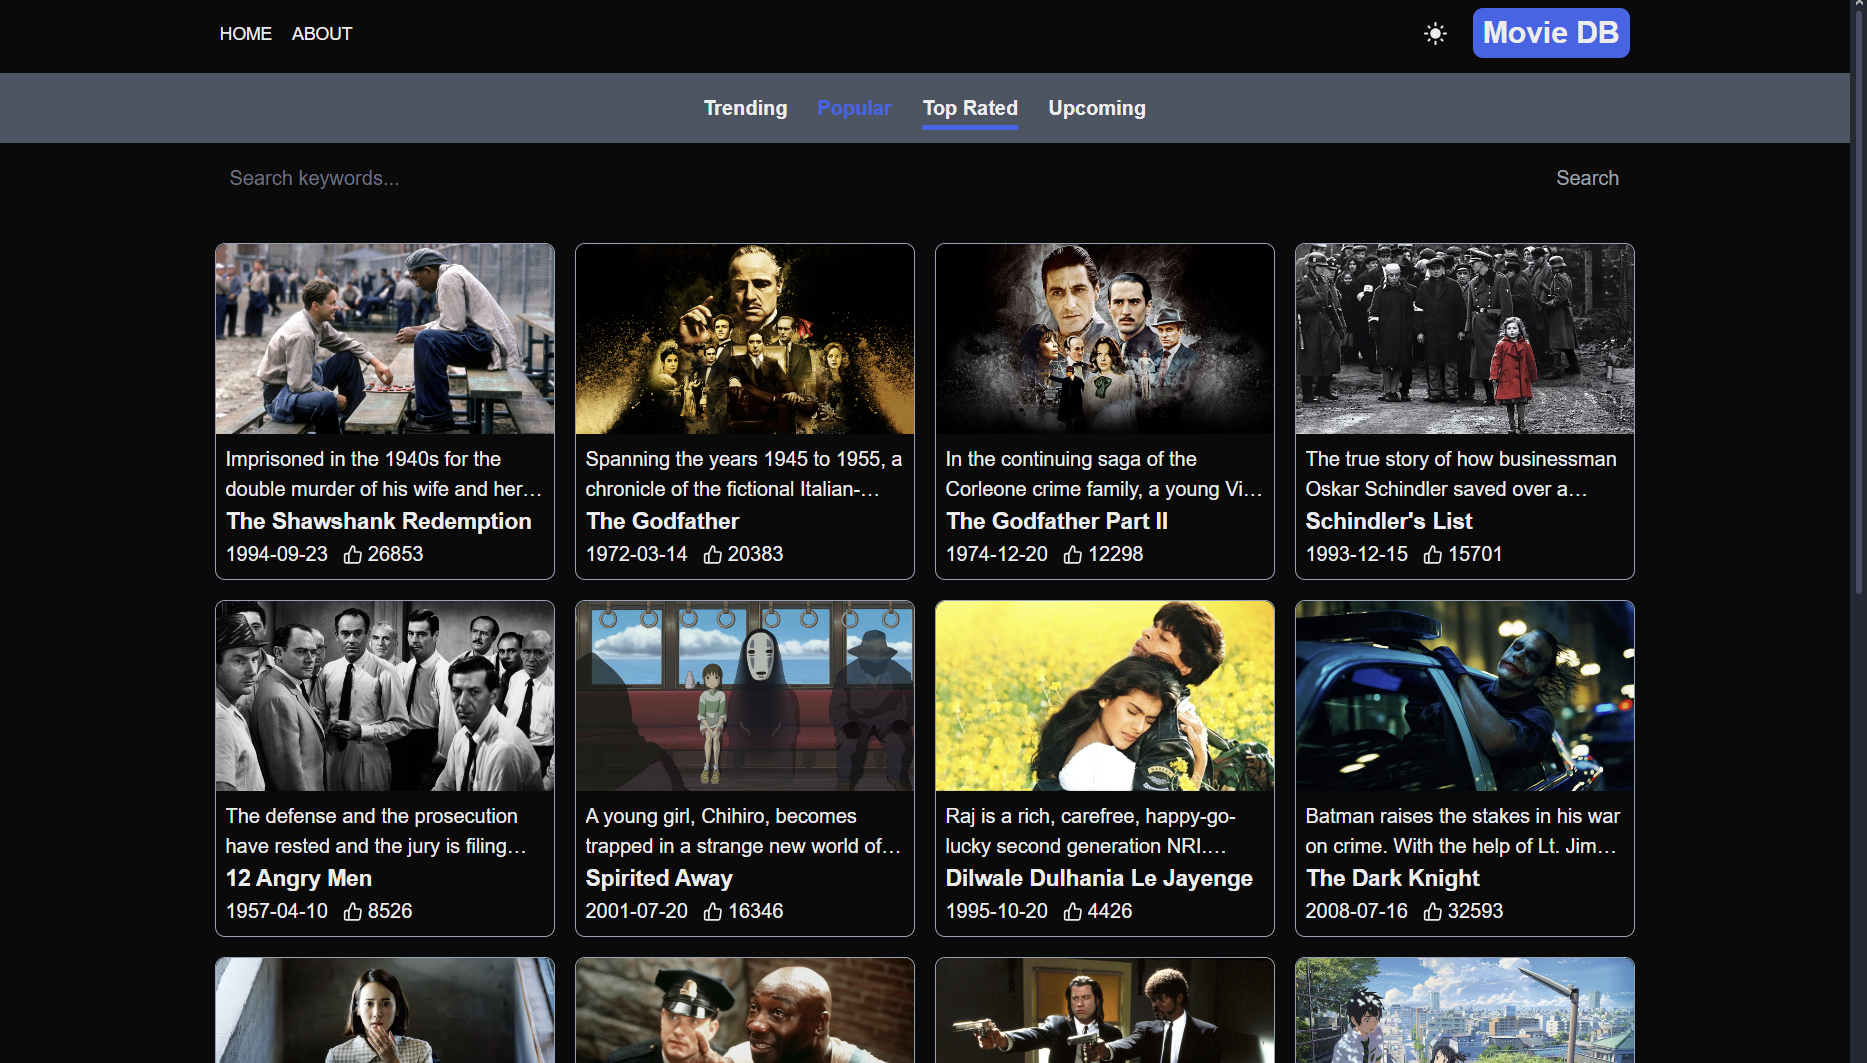Viewport: 1867px width, 1063px height.
Task: Select the Popular tab
Action: pyautogui.click(x=853, y=108)
